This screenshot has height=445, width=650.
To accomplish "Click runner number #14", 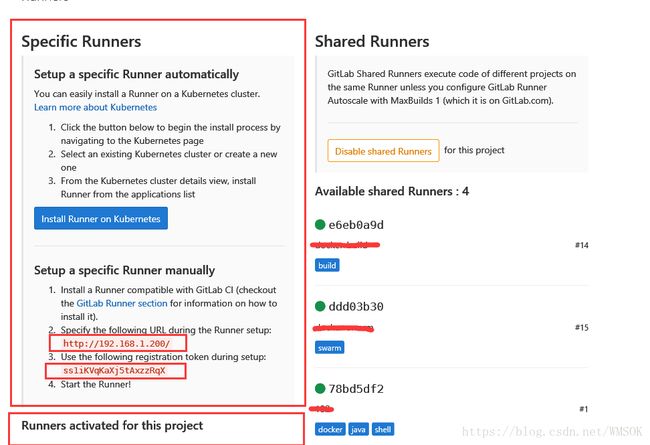I will tap(582, 245).
